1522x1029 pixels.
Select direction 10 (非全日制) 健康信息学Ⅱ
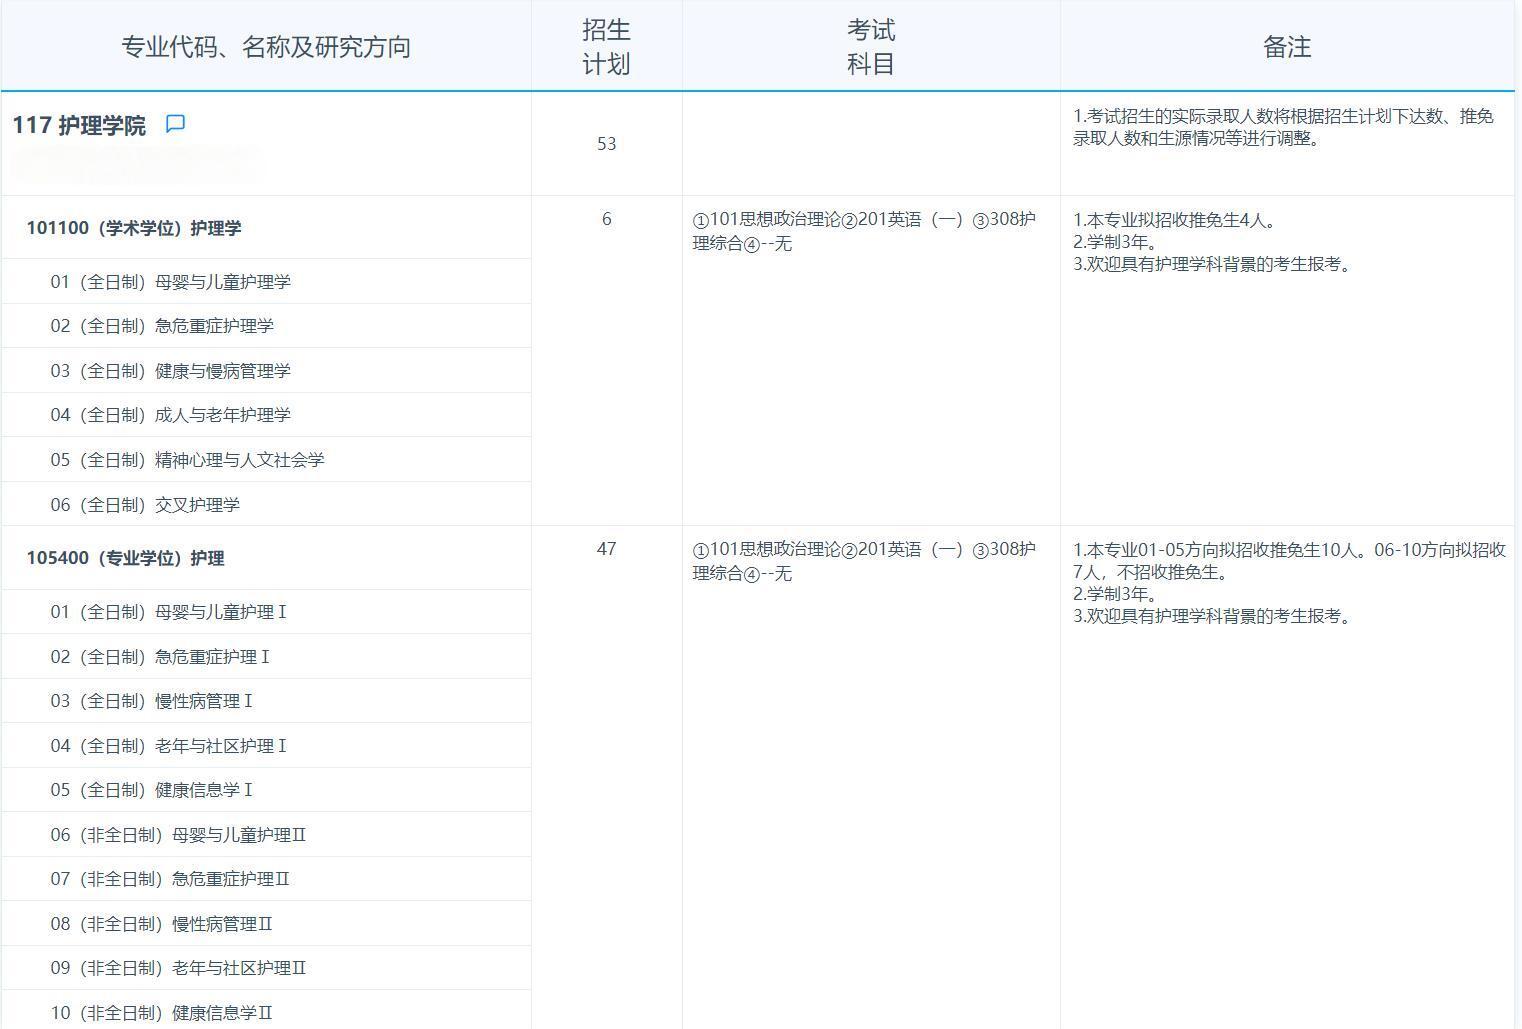pos(163,1012)
